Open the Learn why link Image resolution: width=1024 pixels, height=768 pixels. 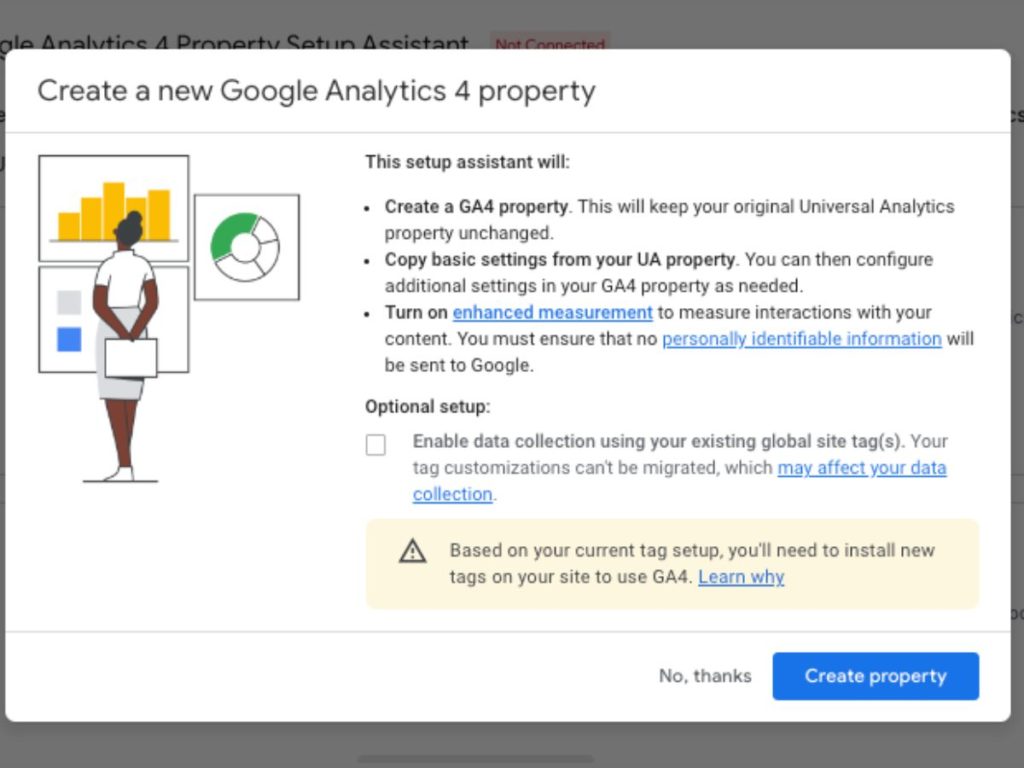[x=741, y=577]
